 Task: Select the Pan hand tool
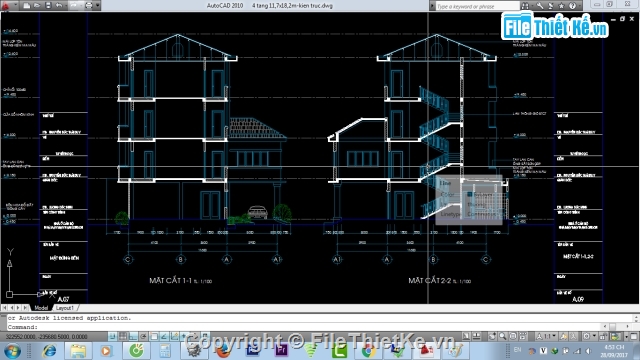[492, 337]
